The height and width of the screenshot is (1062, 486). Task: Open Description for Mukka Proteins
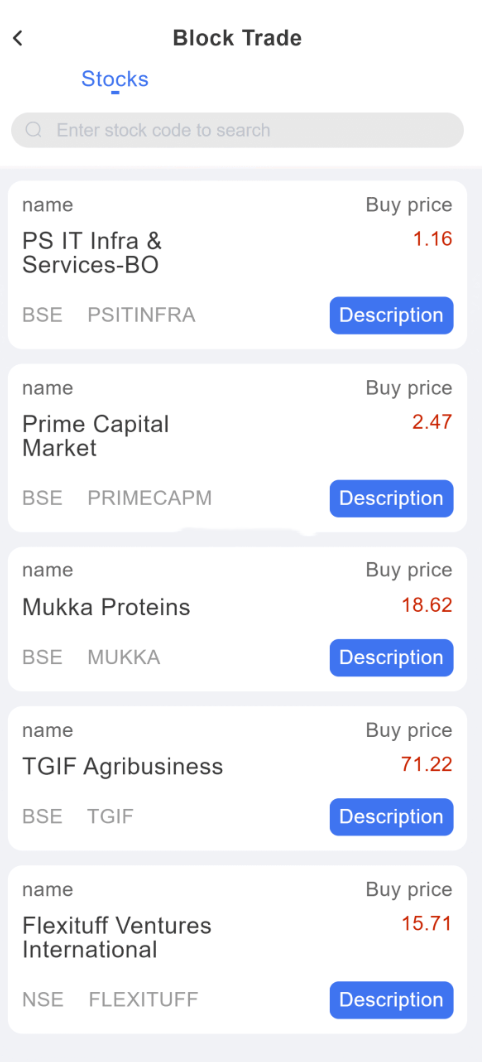(x=391, y=658)
